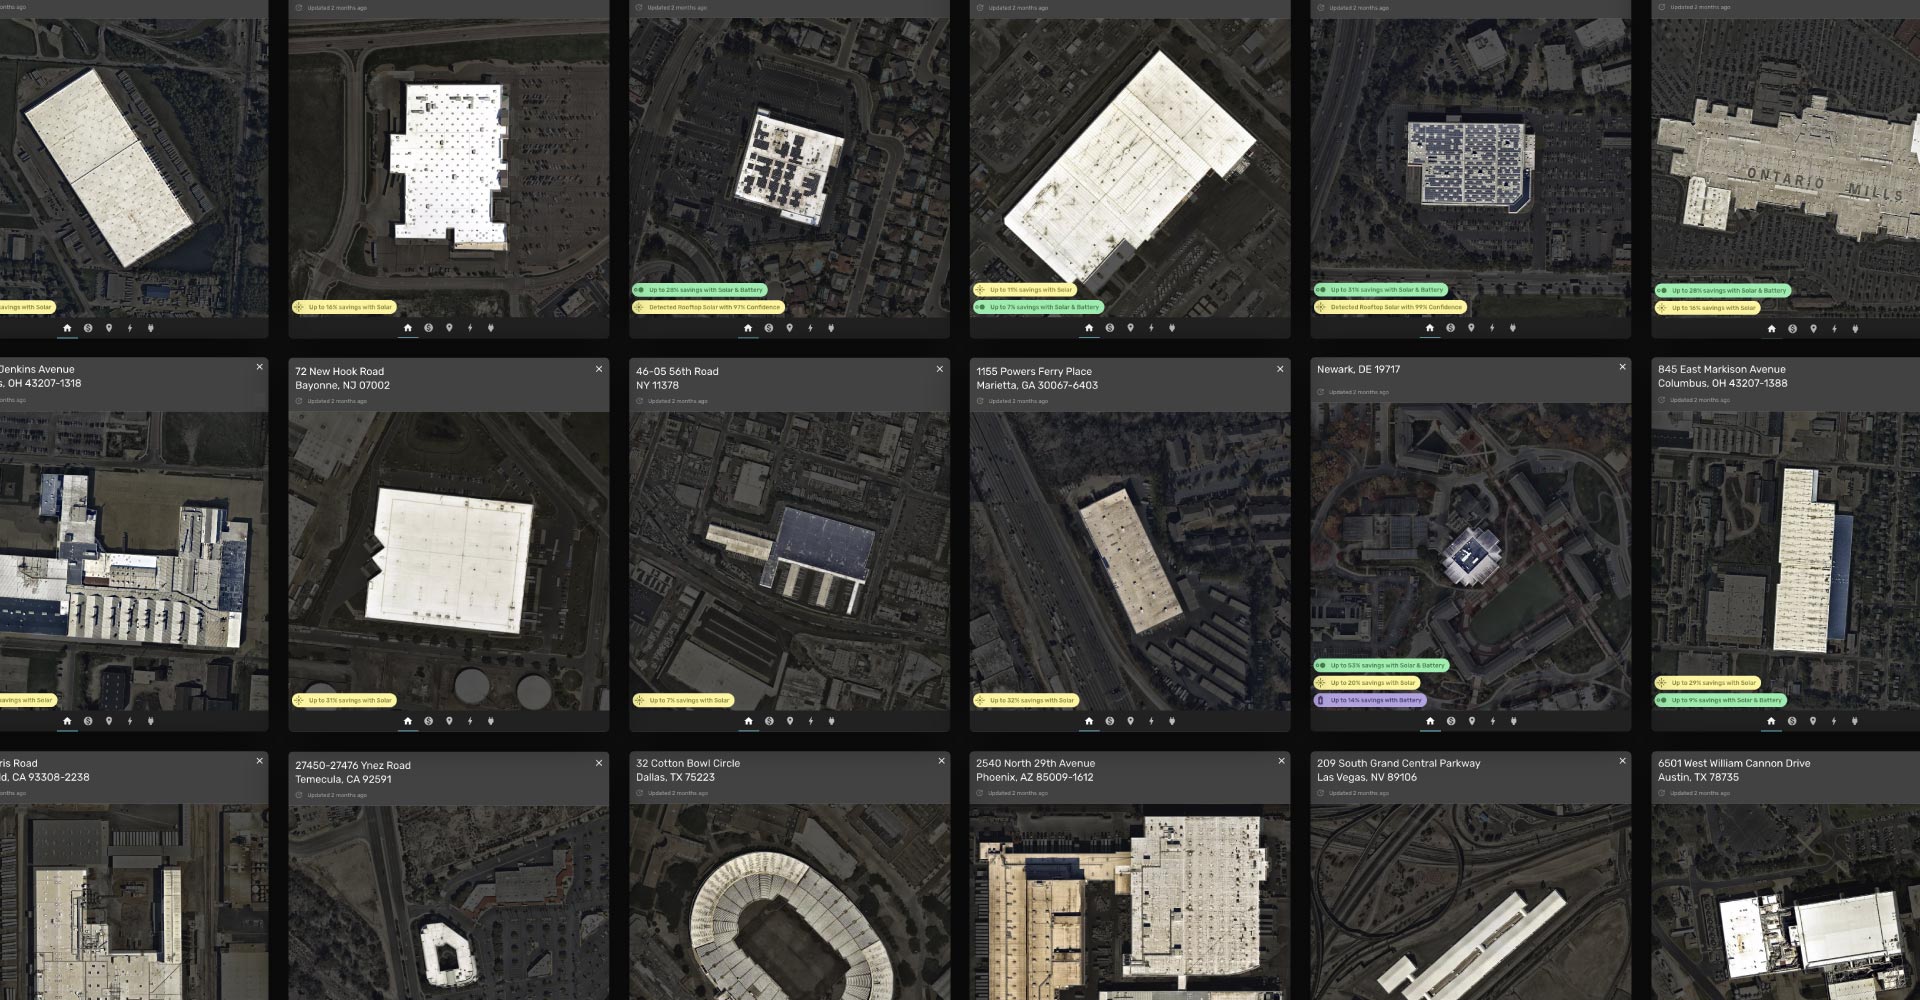1920x1000 pixels.
Task: Open the plug icon tab on 72 New Hook Road card
Action: (x=491, y=721)
